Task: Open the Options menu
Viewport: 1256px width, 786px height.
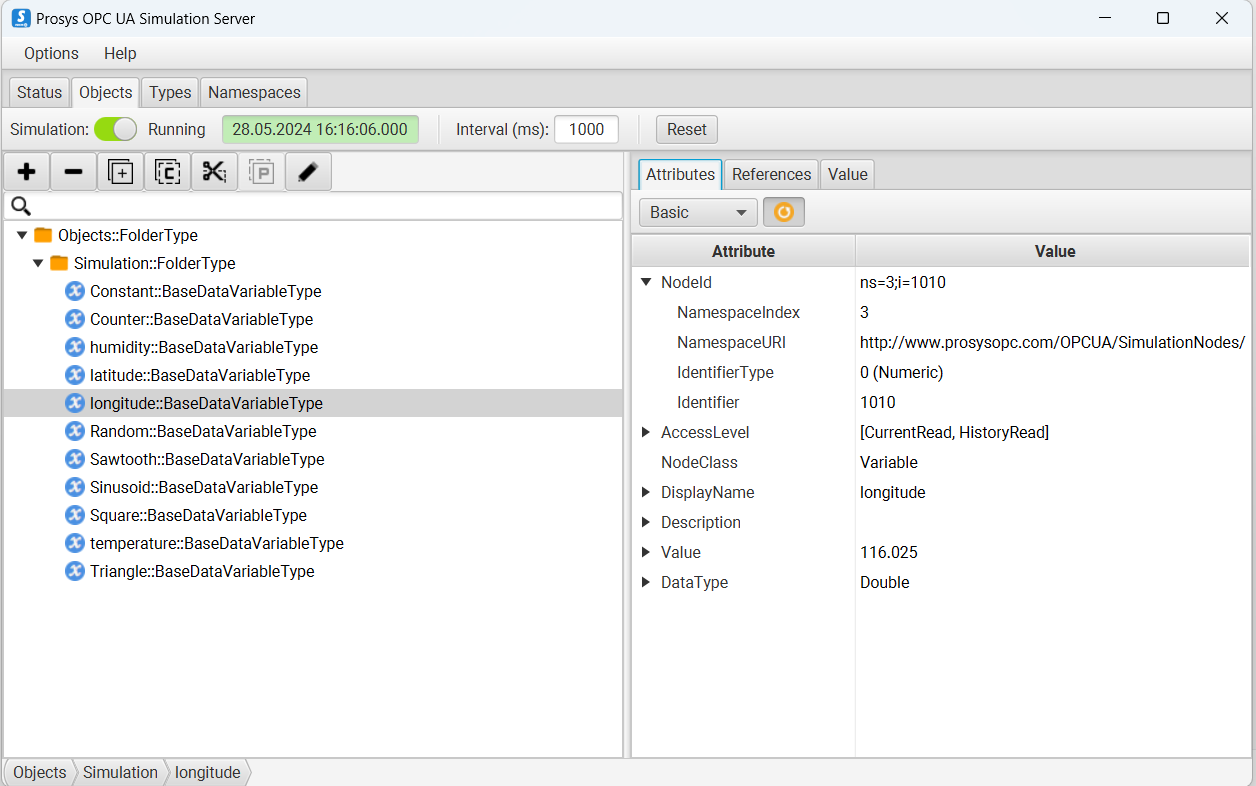Action: [51, 53]
